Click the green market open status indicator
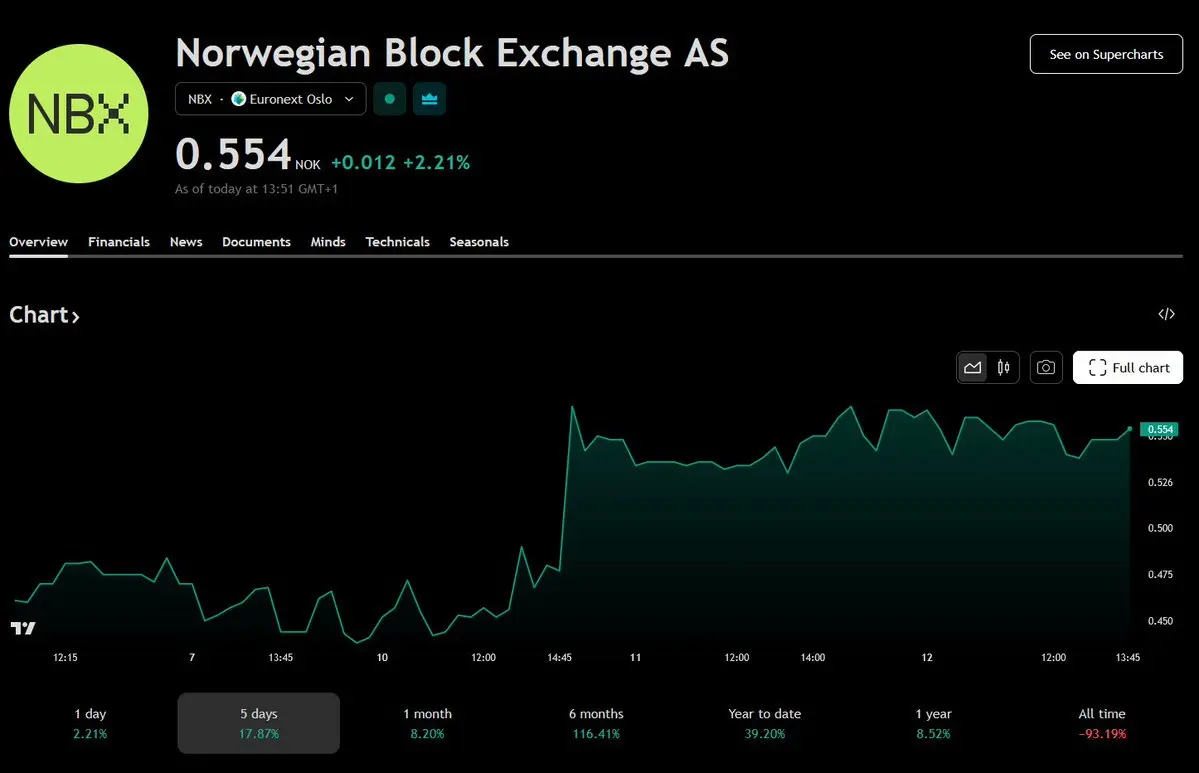This screenshot has height=773, width=1199. tap(390, 99)
